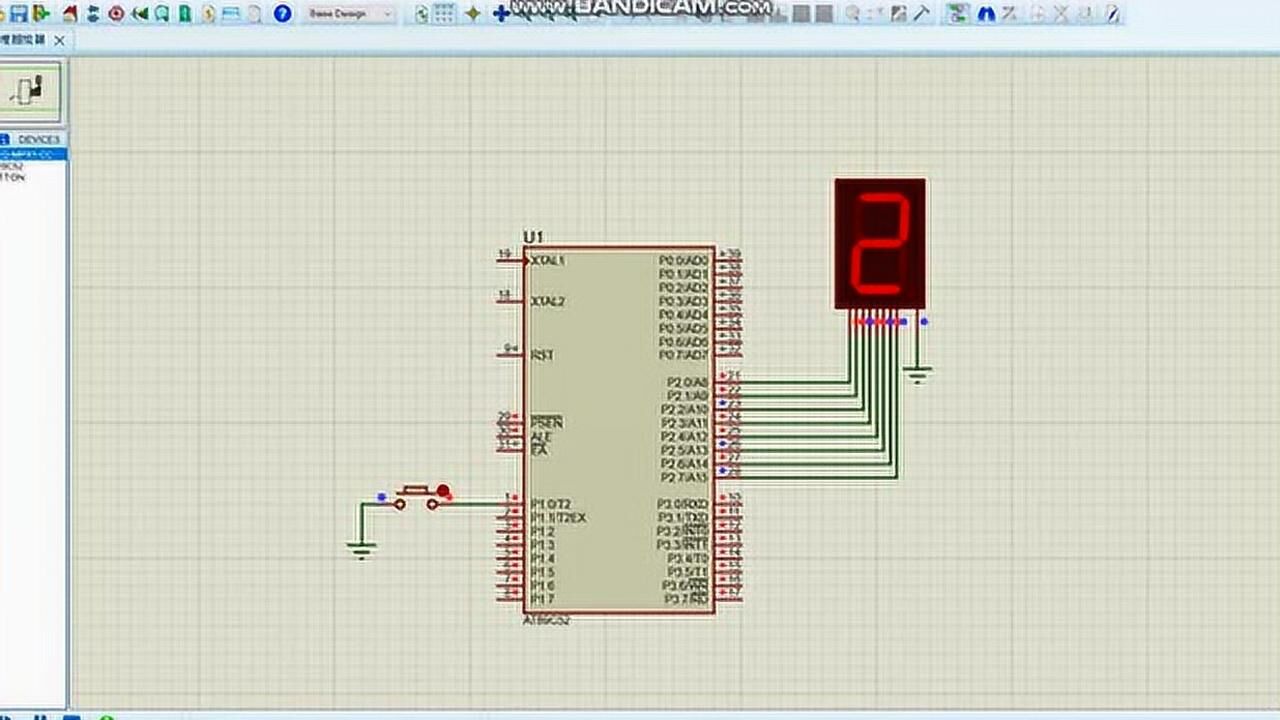The image size is (1280, 720).
Task: Click the DEVICES panel header
Action: point(38,139)
